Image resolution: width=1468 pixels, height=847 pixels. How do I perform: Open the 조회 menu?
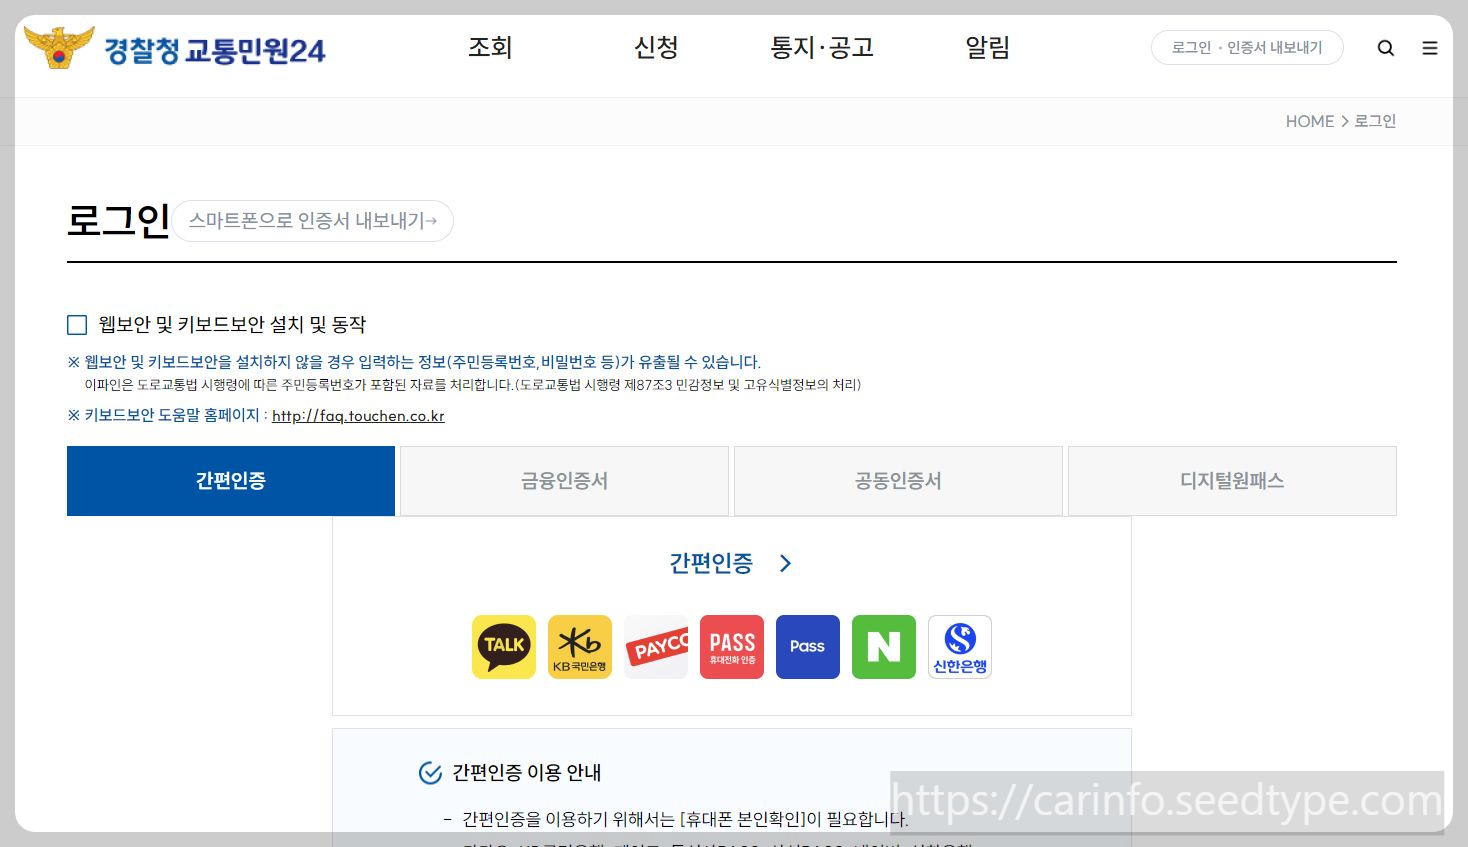coord(490,47)
